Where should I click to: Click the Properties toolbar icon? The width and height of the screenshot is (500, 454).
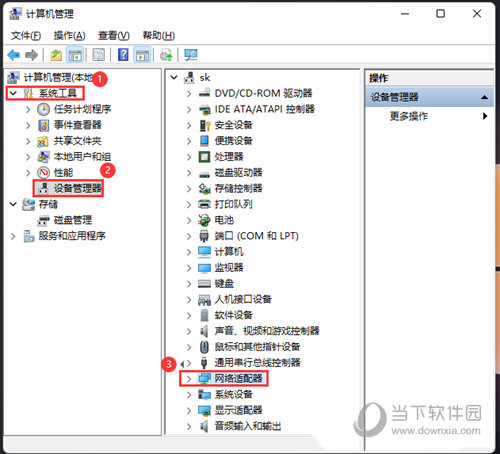pyautogui.click(x=98, y=55)
